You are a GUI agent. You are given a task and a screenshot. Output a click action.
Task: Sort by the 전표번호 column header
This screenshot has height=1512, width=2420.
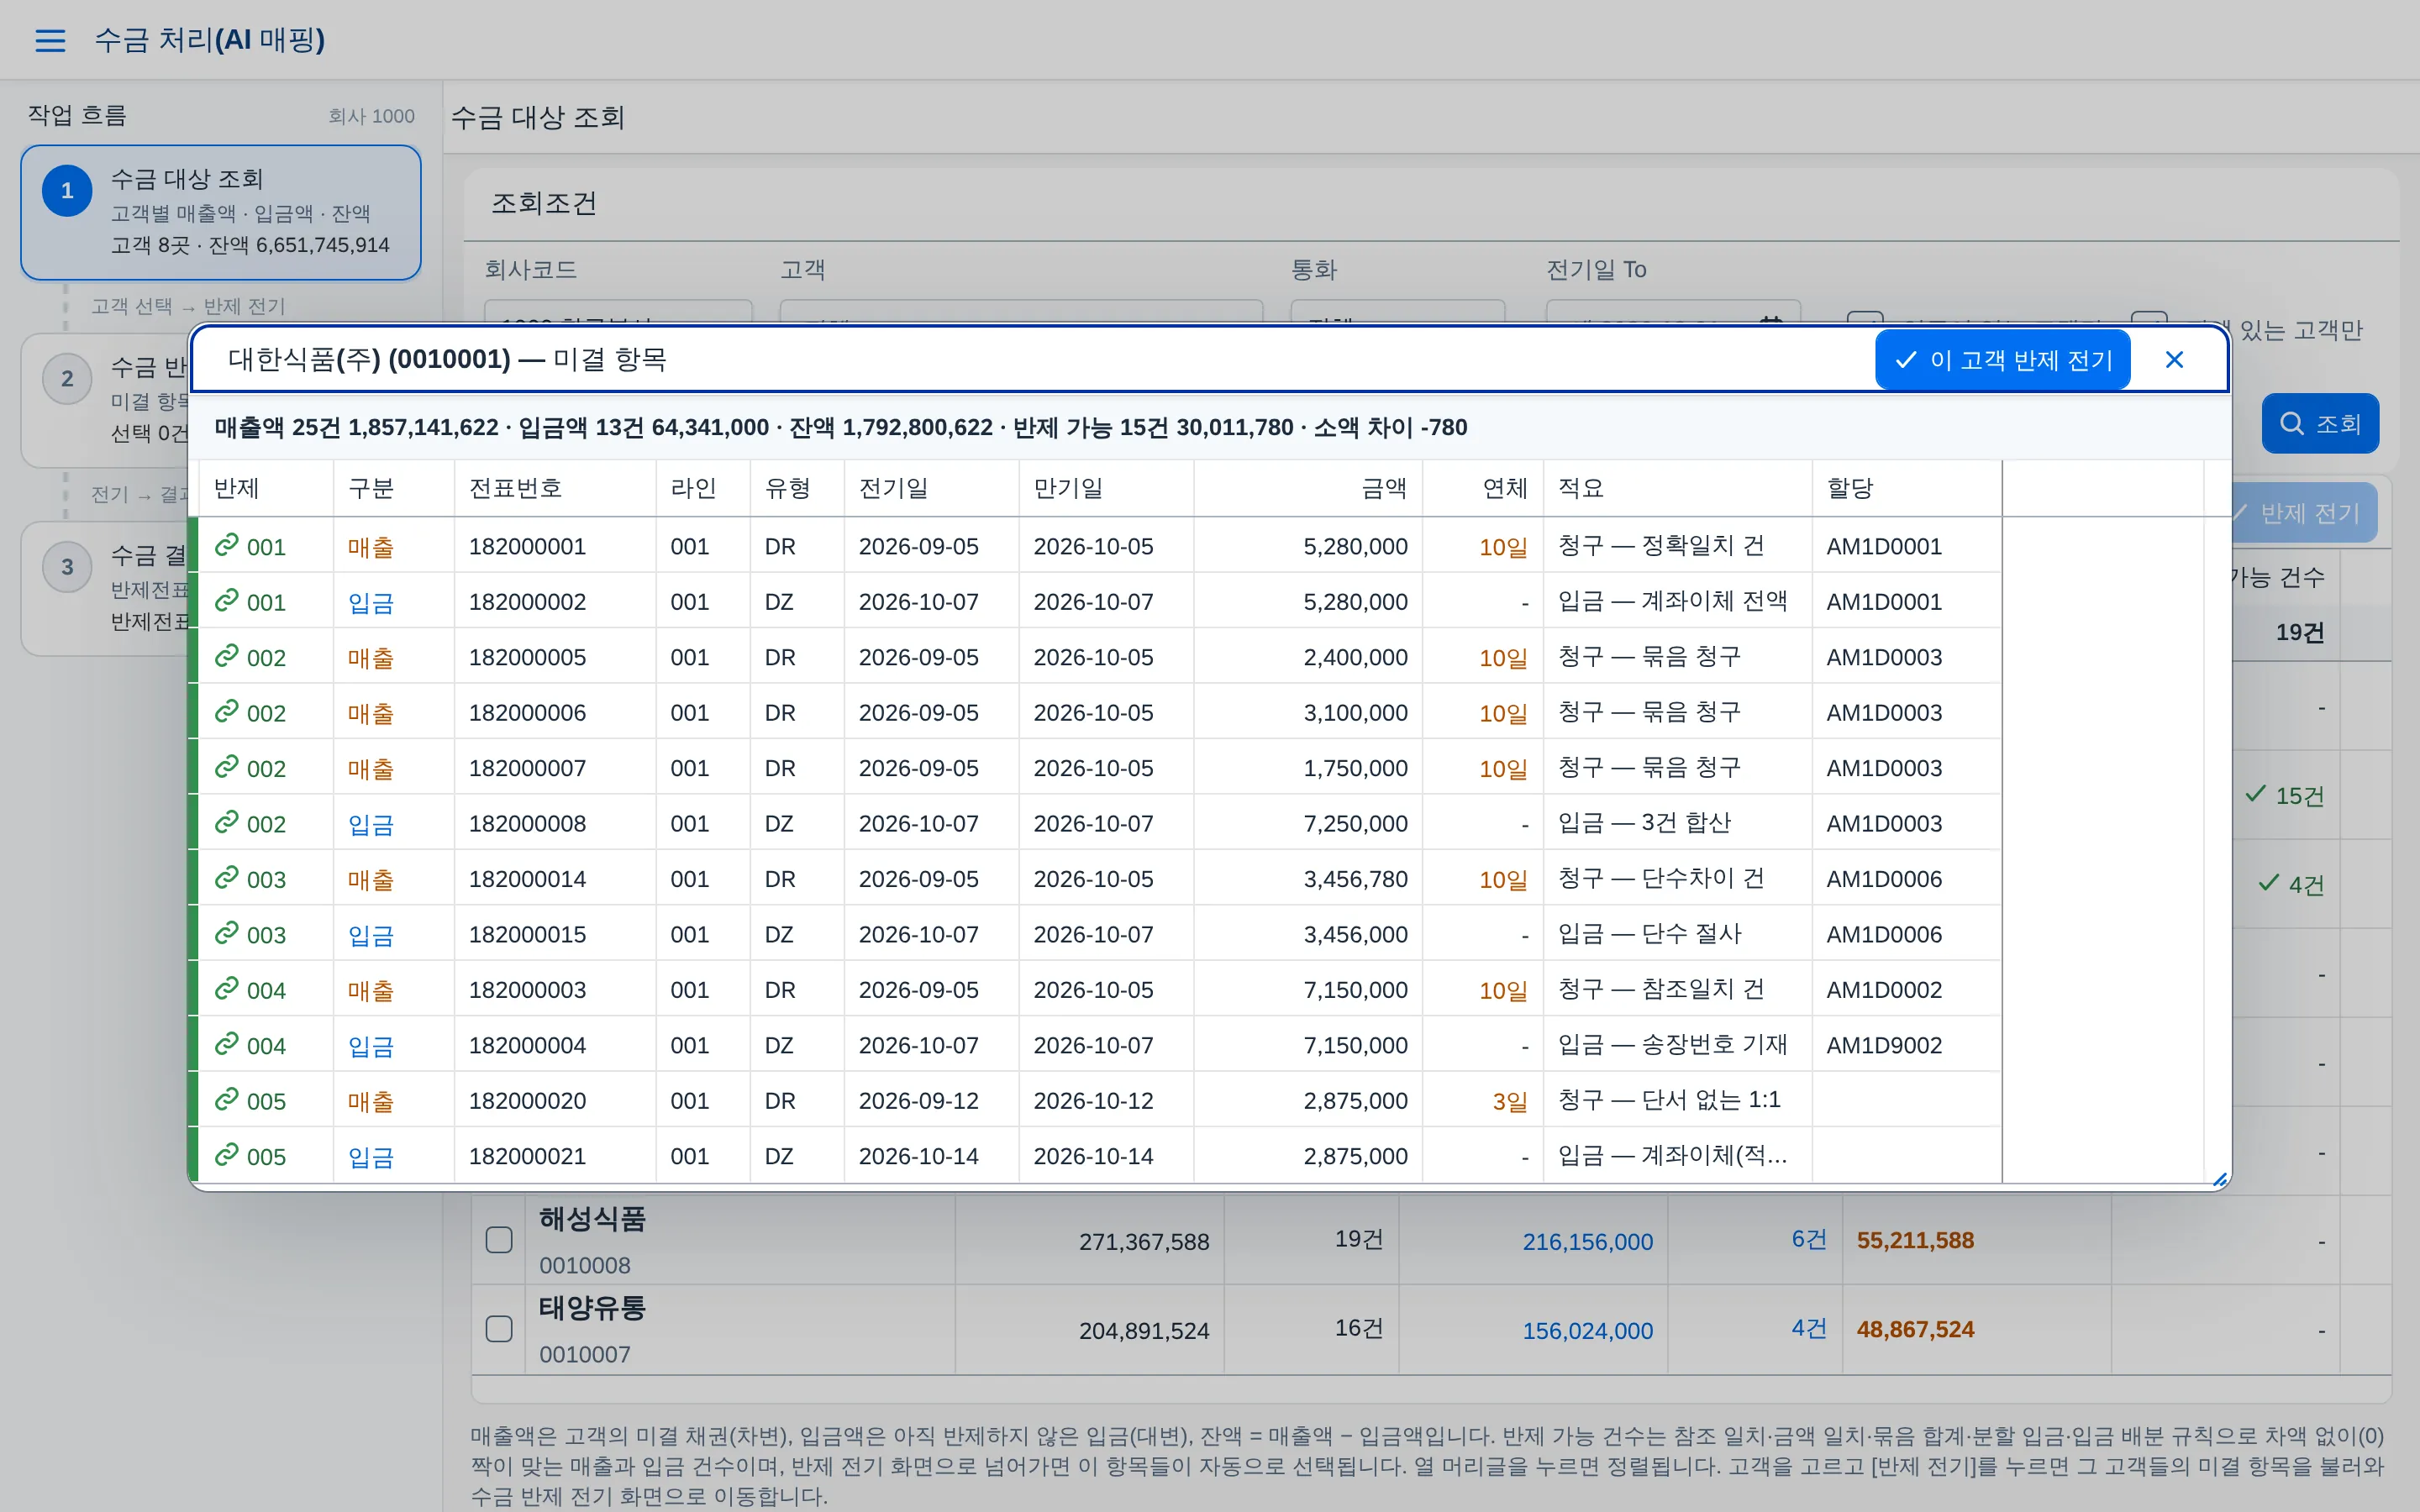coord(555,488)
